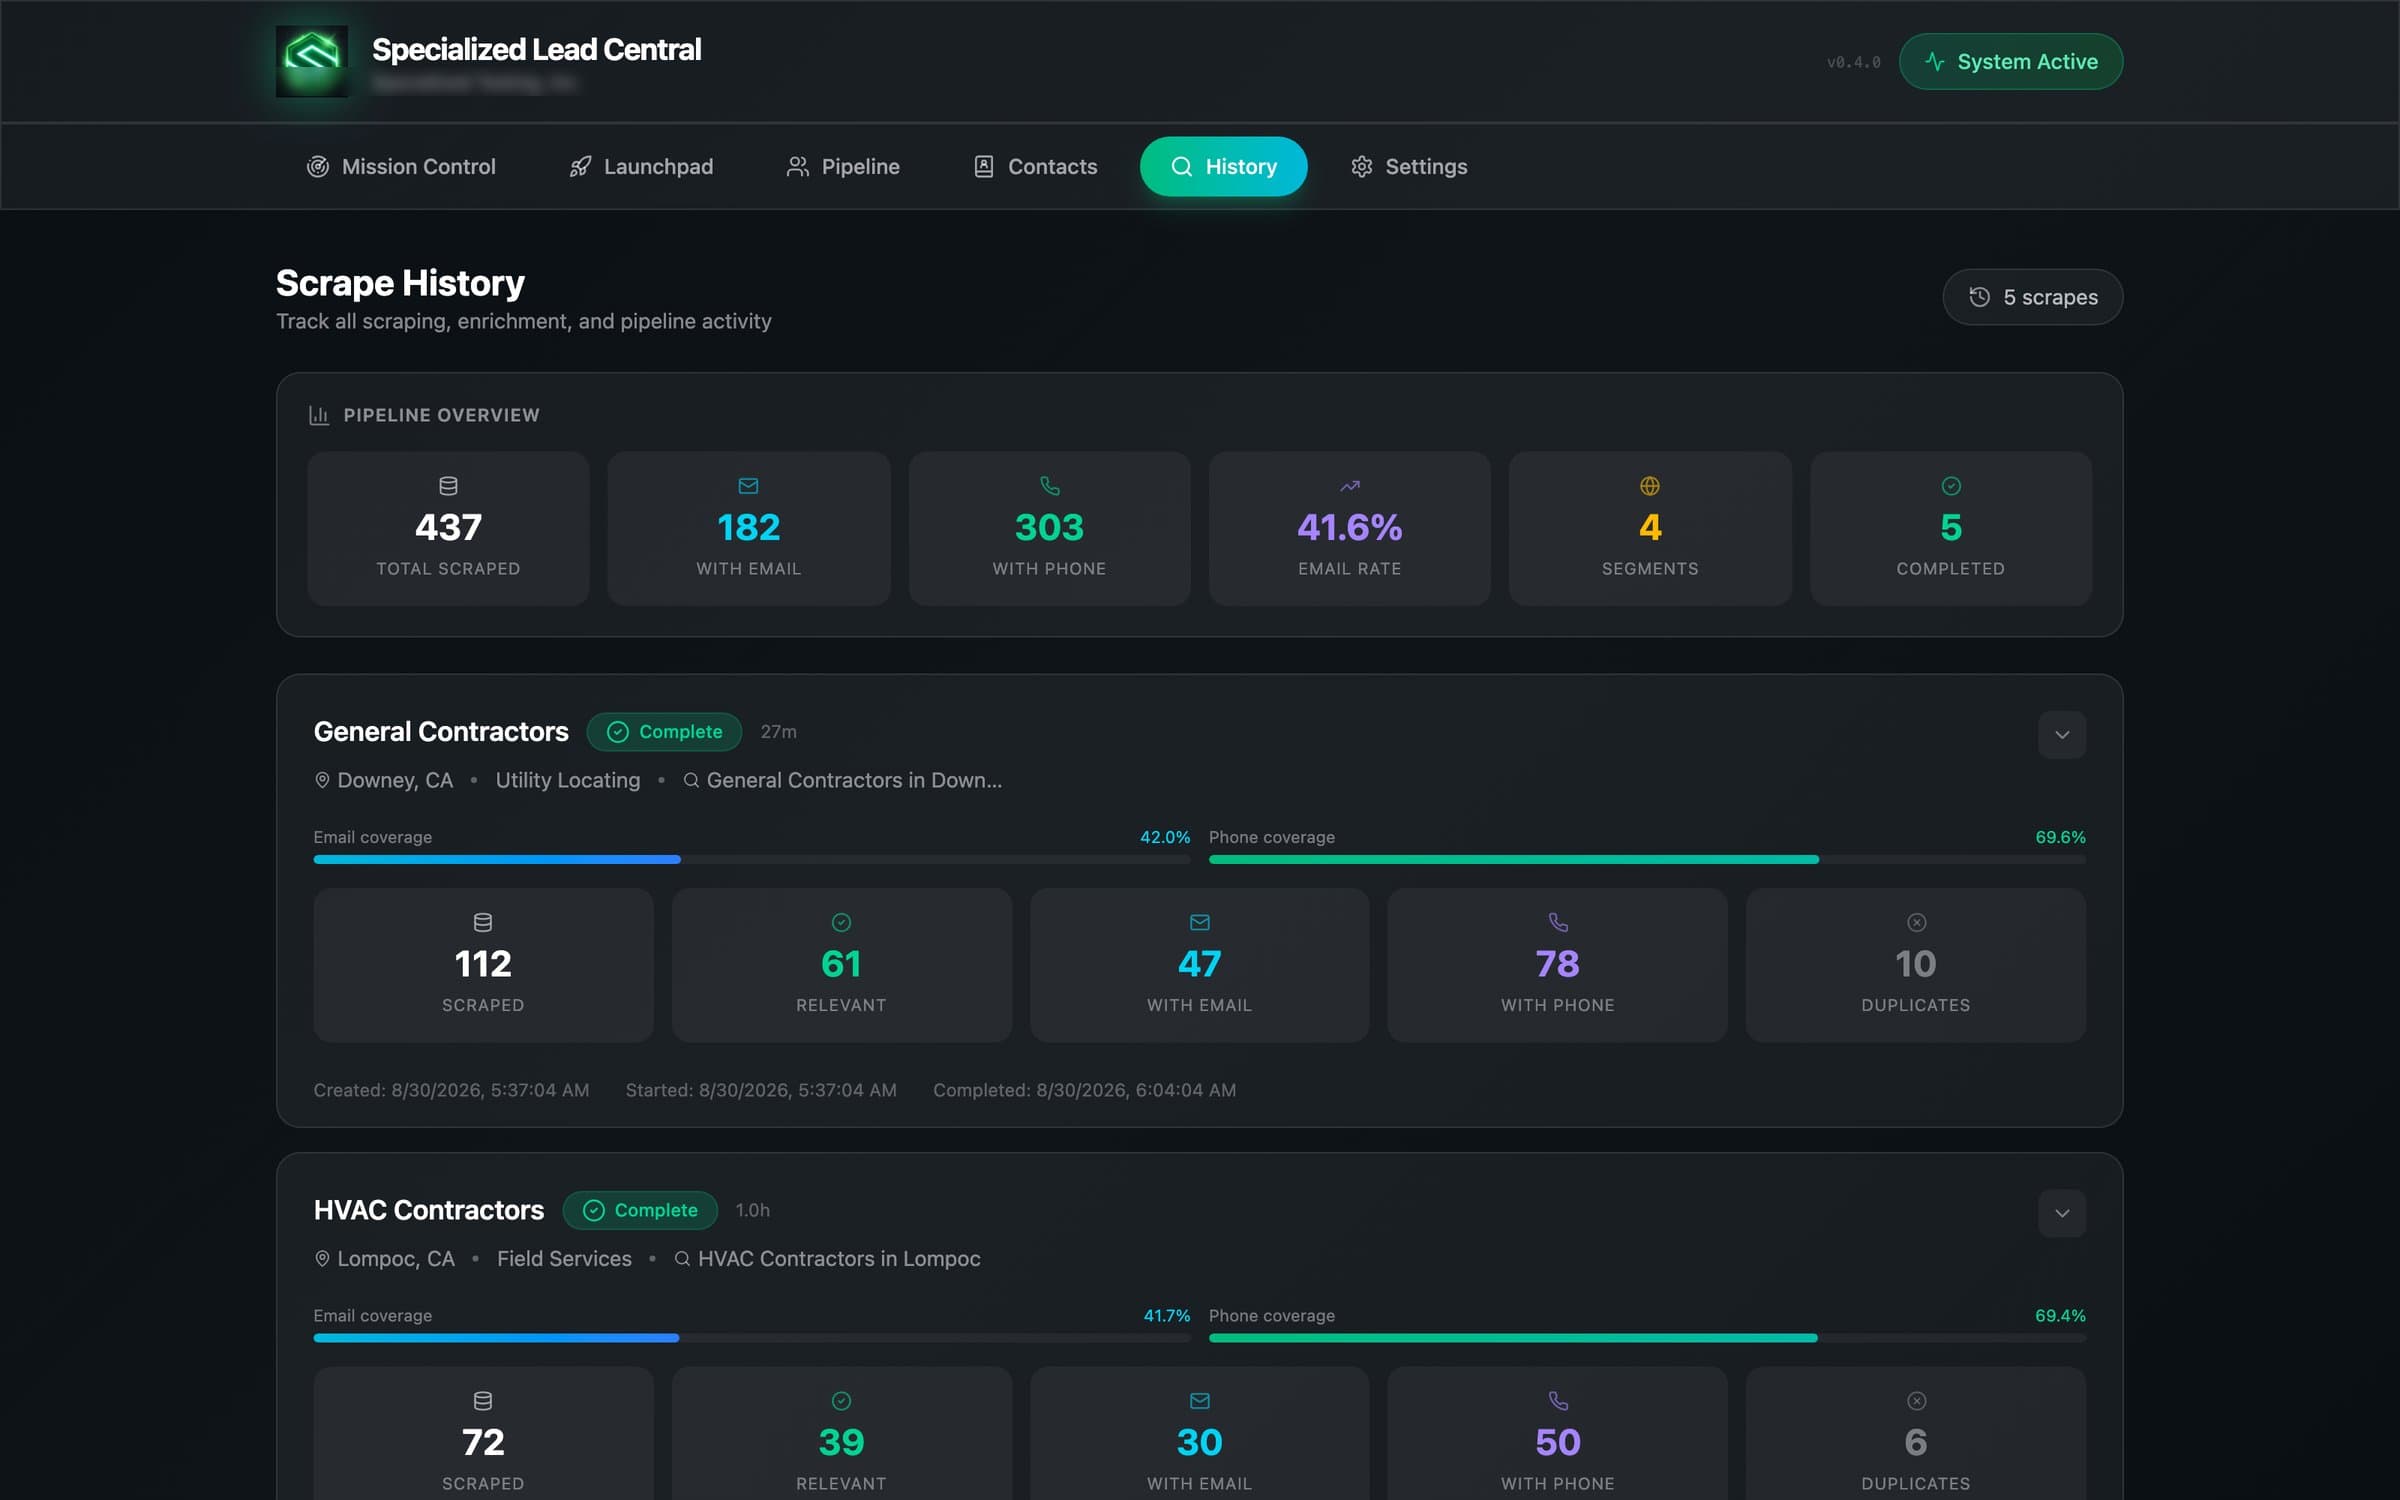The height and width of the screenshot is (1500, 2400).
Task: Open the Contacts tab
Action: 1035,167
